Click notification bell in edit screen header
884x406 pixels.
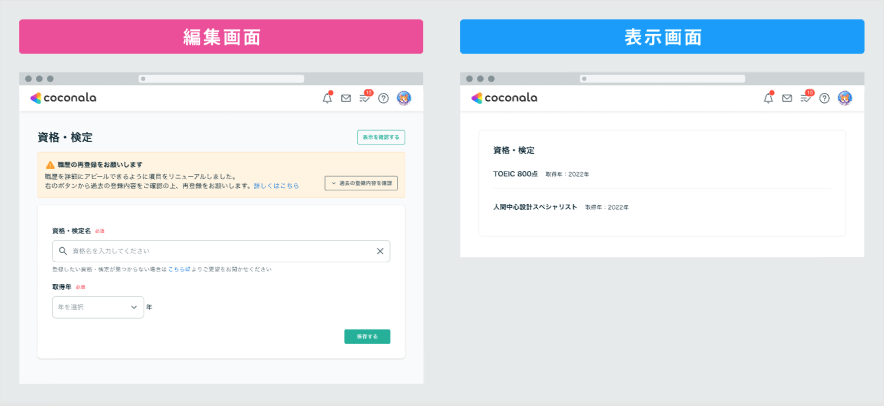pos(327,98)
